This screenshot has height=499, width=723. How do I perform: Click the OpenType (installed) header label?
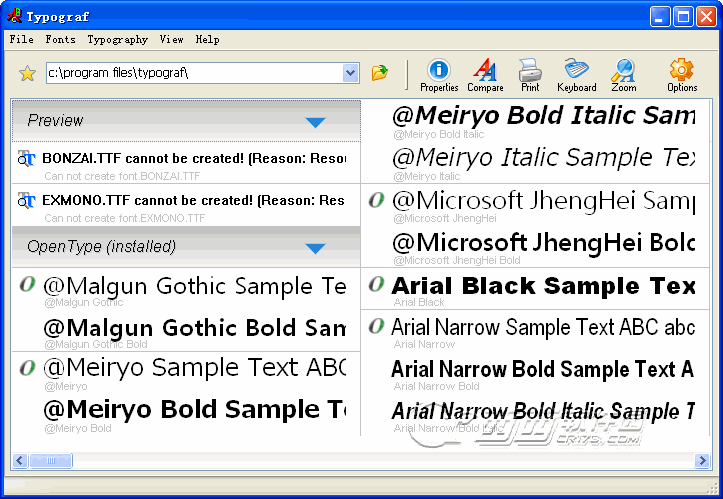click(101, 247)
